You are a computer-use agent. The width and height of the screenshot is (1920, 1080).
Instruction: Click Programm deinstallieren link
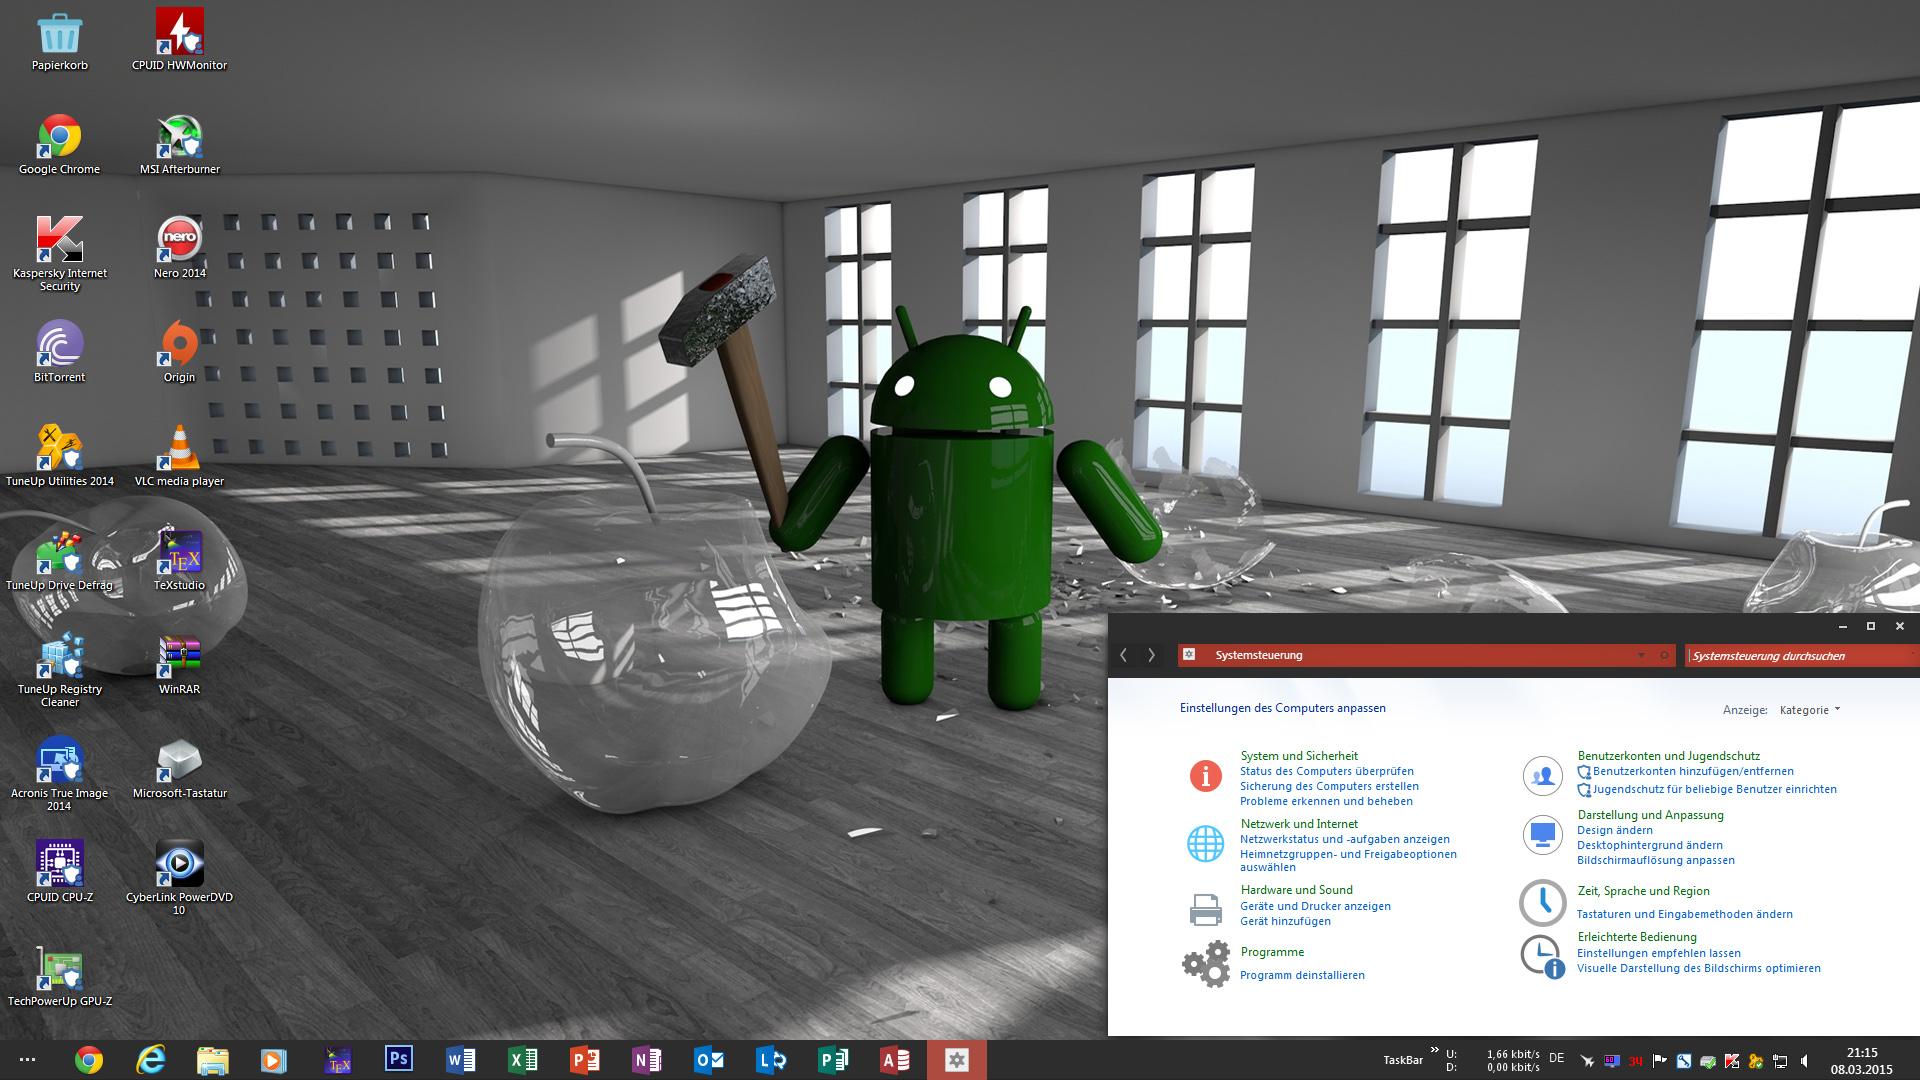(x=1302, y=975)
